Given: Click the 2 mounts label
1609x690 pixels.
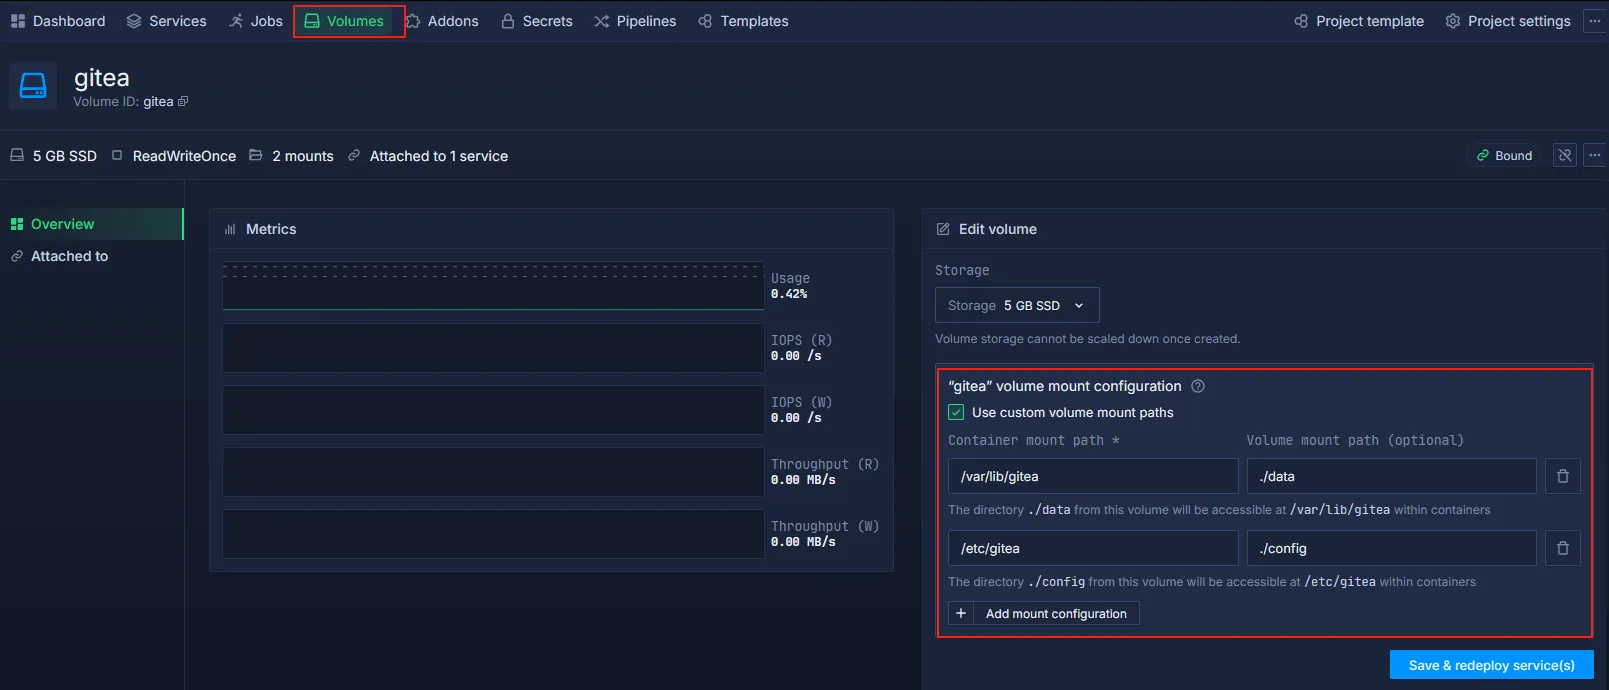Looking at the screenshot, I should 291,156.
